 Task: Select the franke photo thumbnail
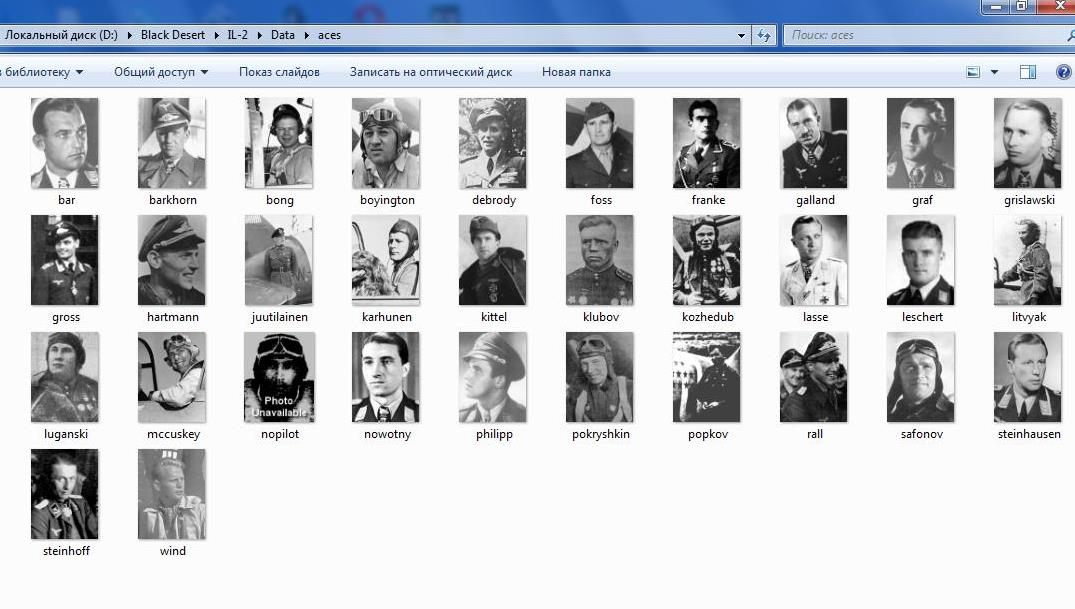(707, 143)
